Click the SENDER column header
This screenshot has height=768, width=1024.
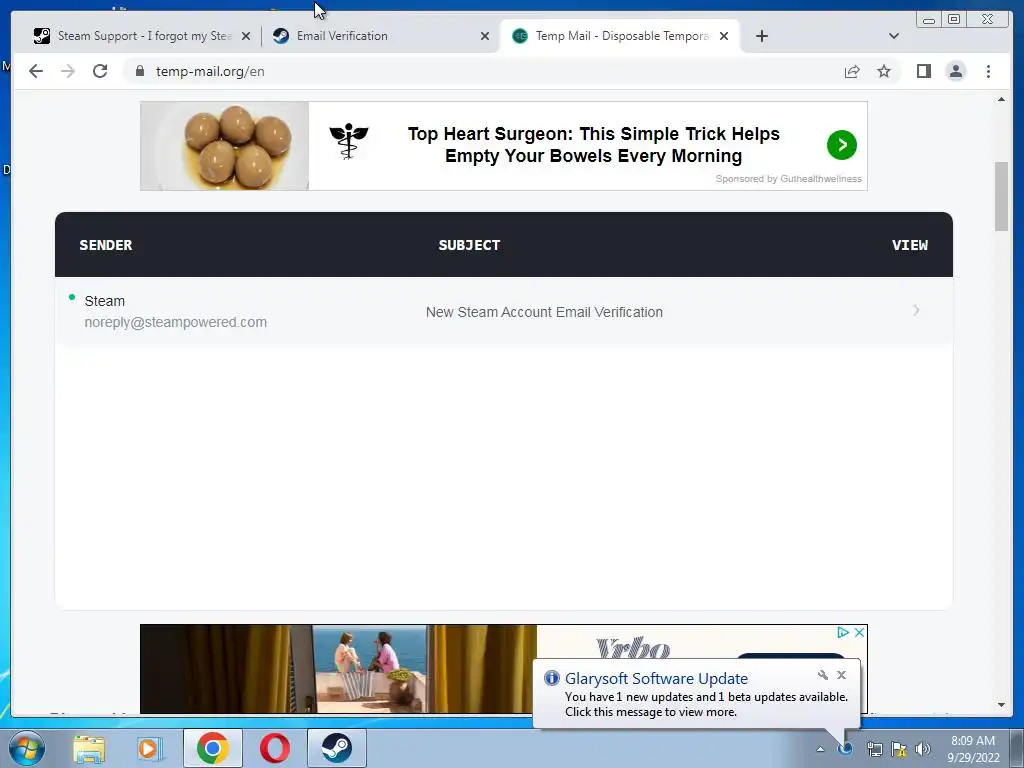pyautogui.click(x=106, y=245)
